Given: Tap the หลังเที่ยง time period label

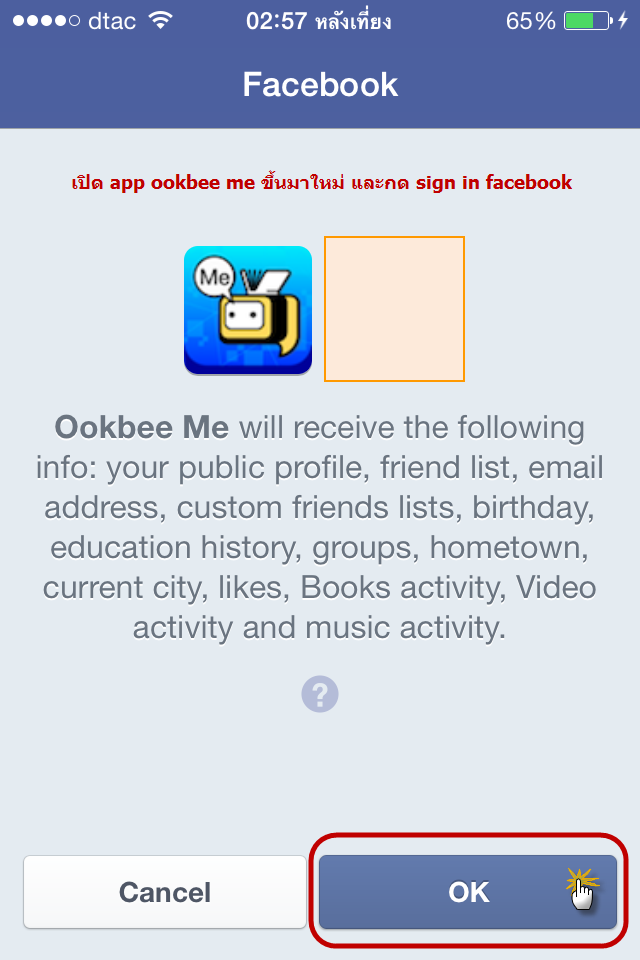Looking at the screenshot, I should (350, 21).
